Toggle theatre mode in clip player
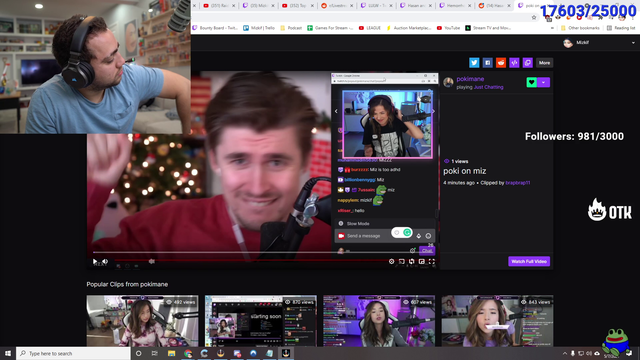The image size is (640, 360). (422, 261)
